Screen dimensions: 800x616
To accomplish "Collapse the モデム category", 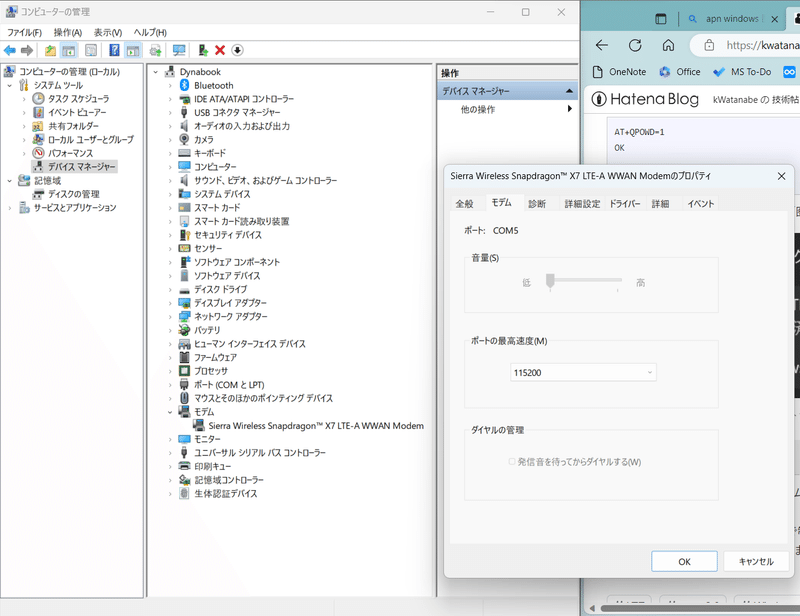I will pyautogui.click(x=170, y=412).
